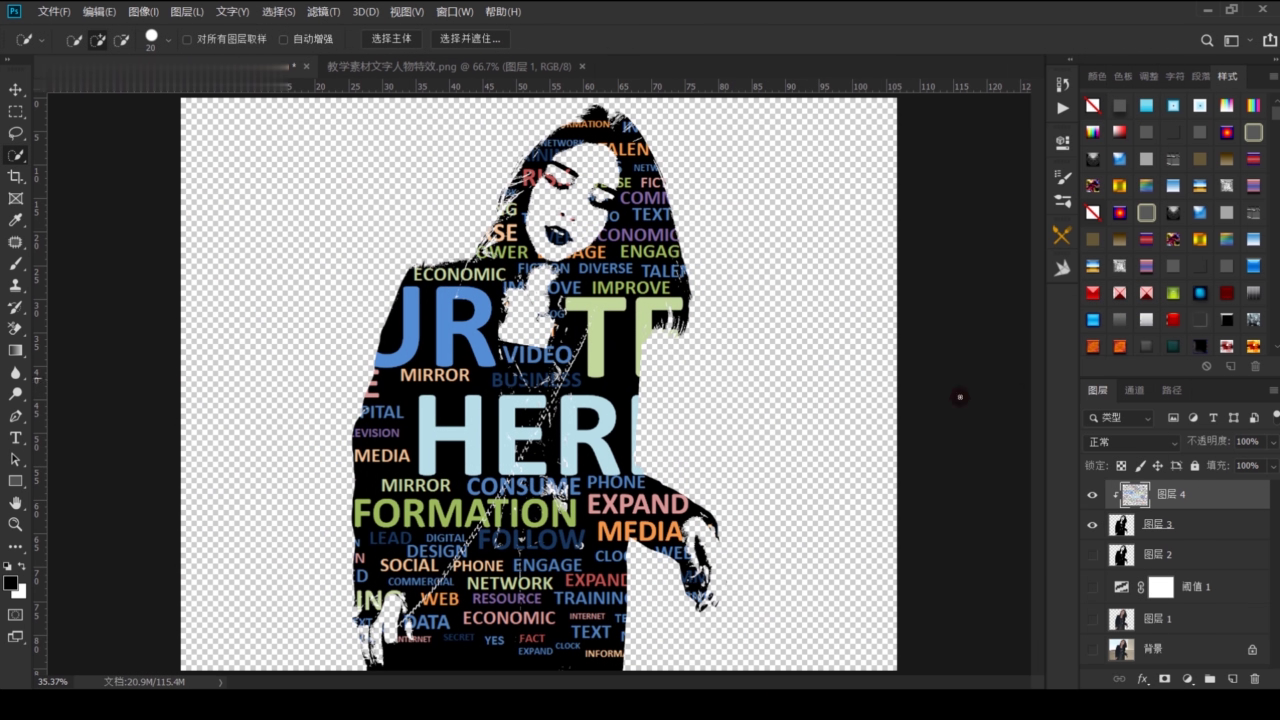Select the Horizontal Type tool
The height and width of the screenshot is (720, 1280).
click(x=15, y=438)
